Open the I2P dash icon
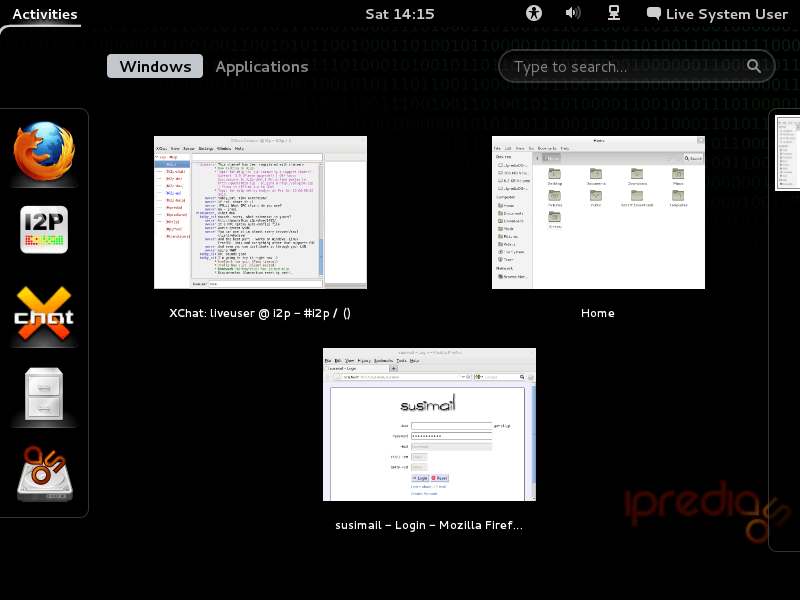Viewport: 800px width, 600px height. [44, 232]
